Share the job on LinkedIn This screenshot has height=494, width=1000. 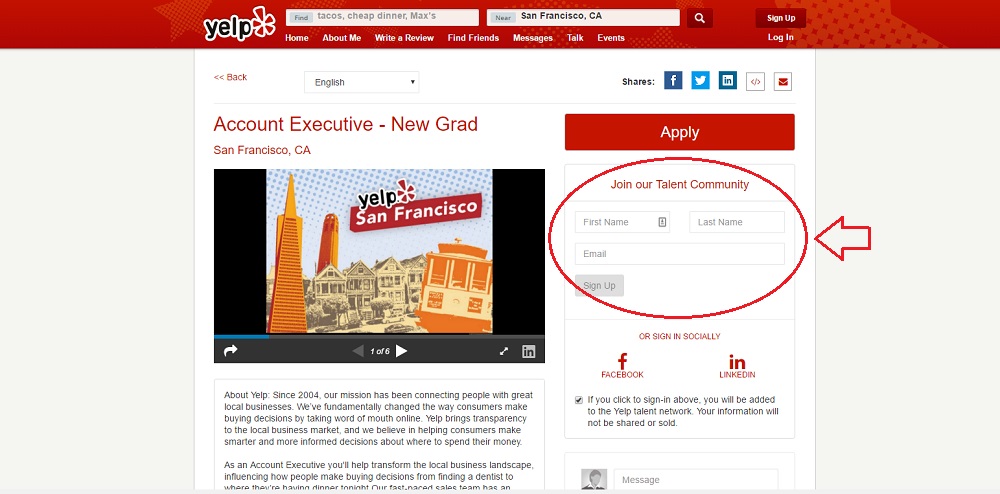[x=728, y=80]
